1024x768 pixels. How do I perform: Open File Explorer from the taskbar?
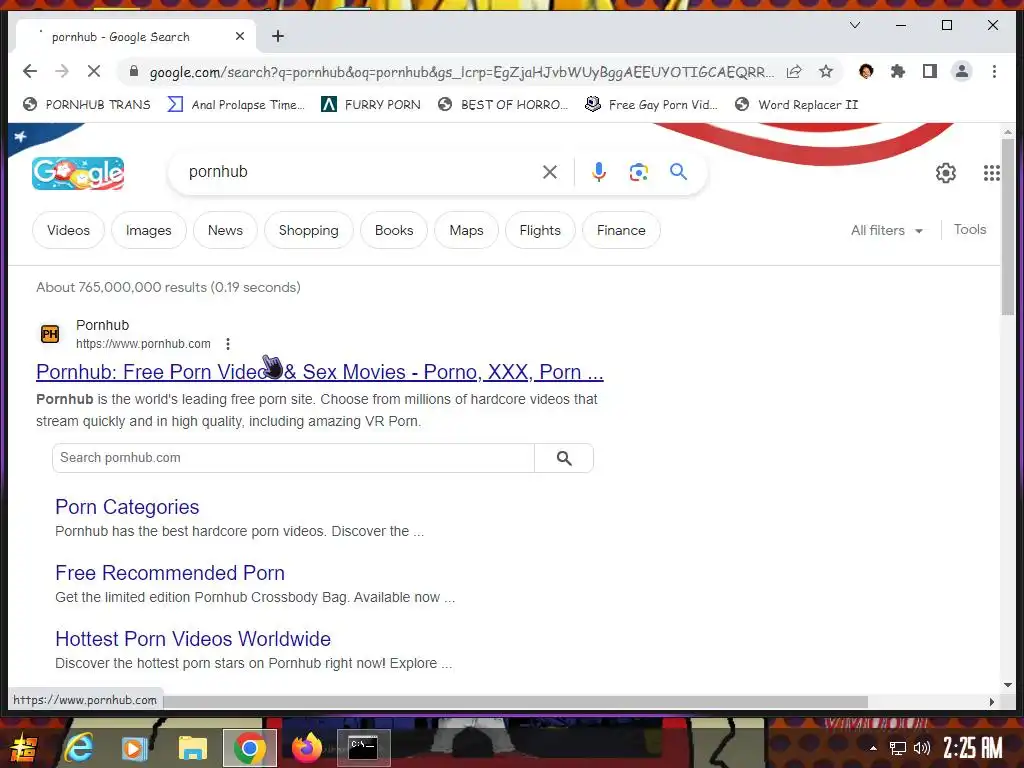tap(193, 748)
